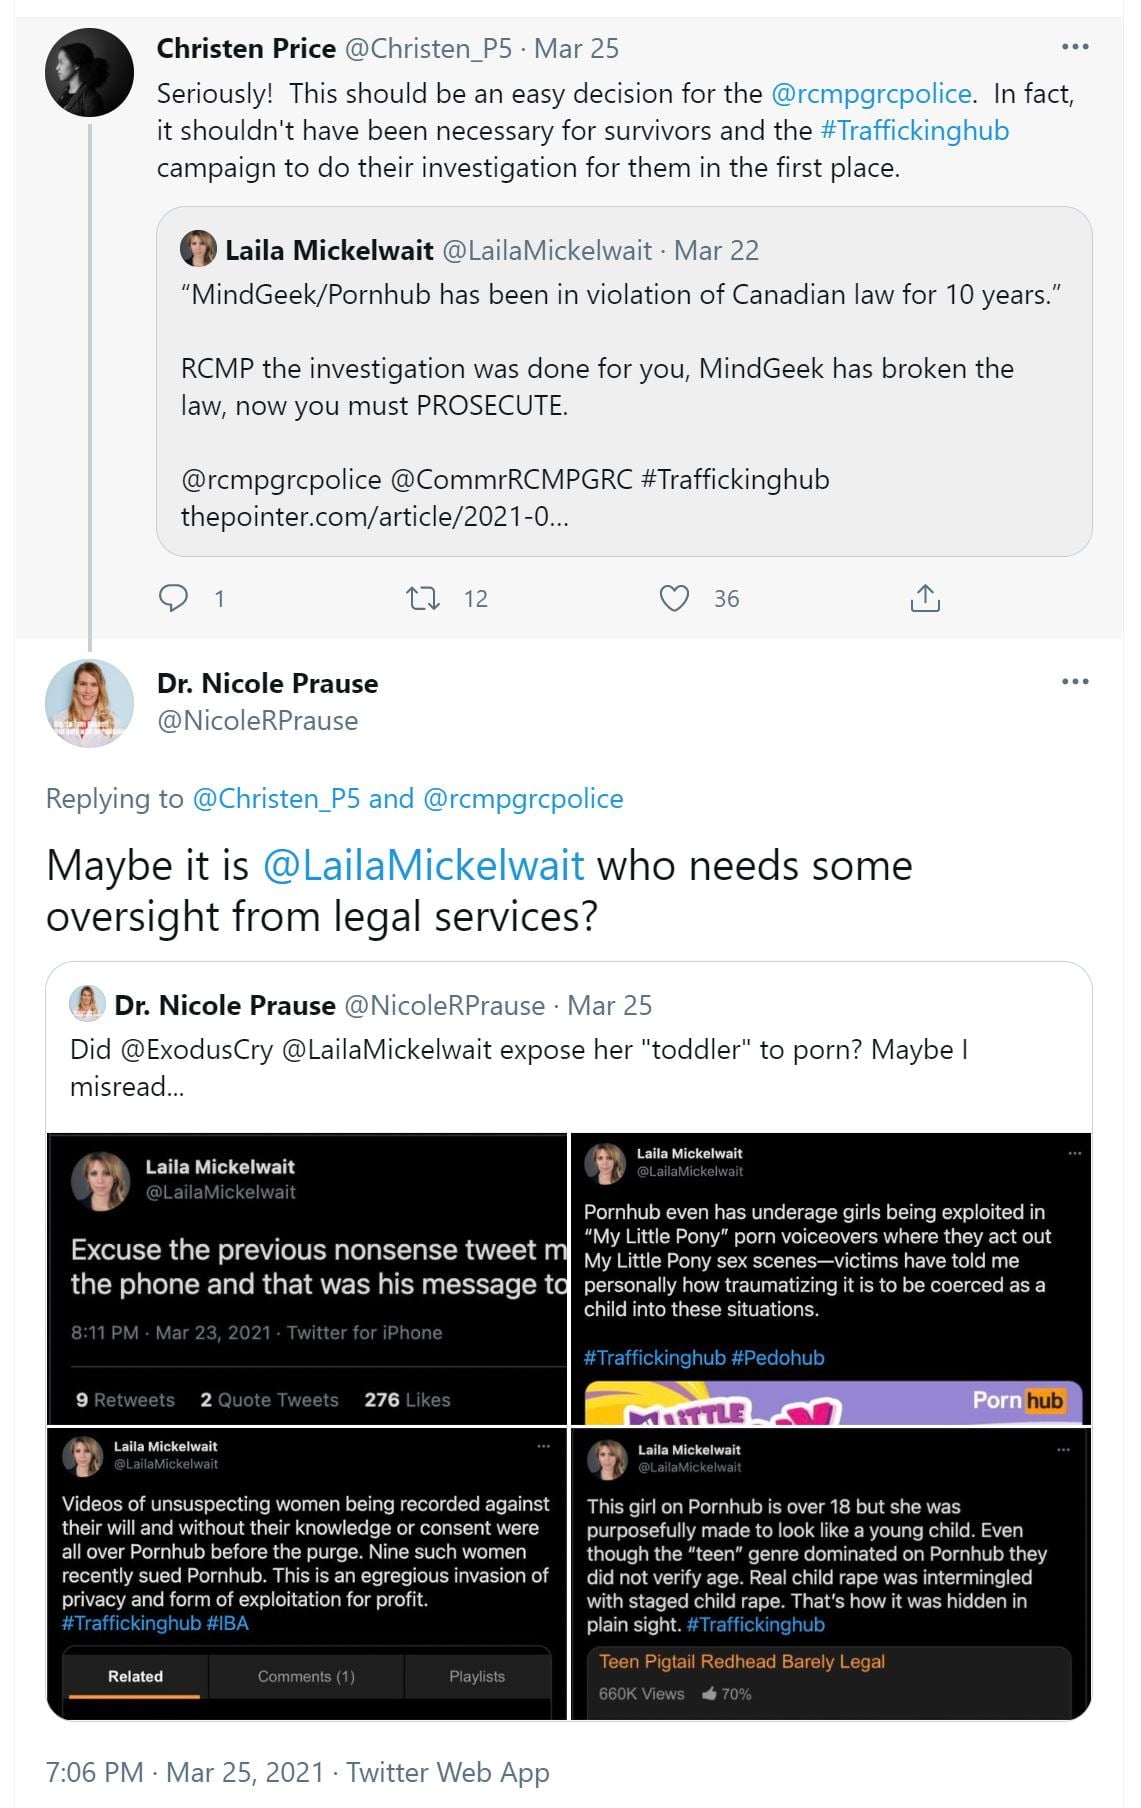Open Christen Price's profile avatar
Screen dimensions: 1141x1808
pyautogui.click(x=90, y=73)
